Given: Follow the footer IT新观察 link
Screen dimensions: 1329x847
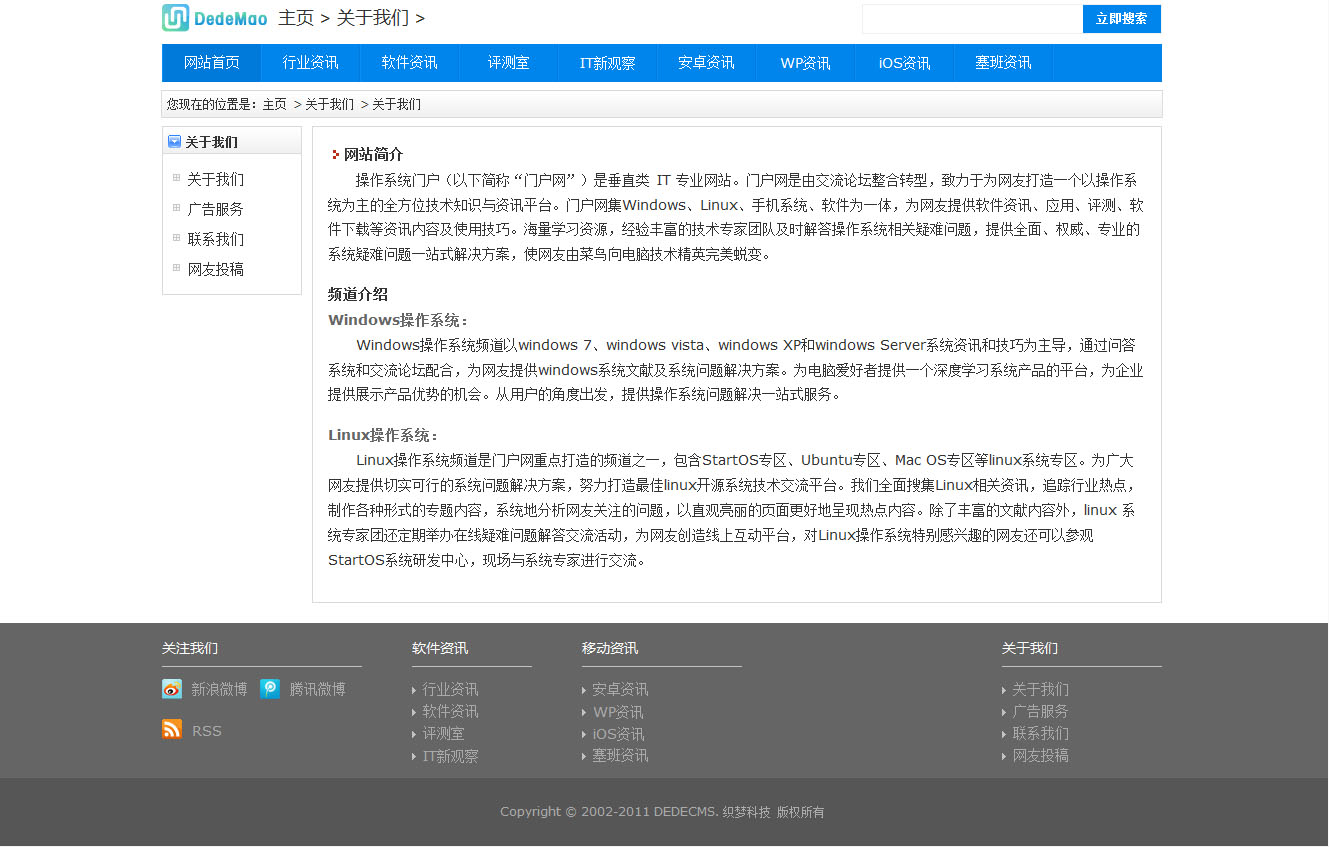Looking at the screenshot, I should (x=450, y=756).
